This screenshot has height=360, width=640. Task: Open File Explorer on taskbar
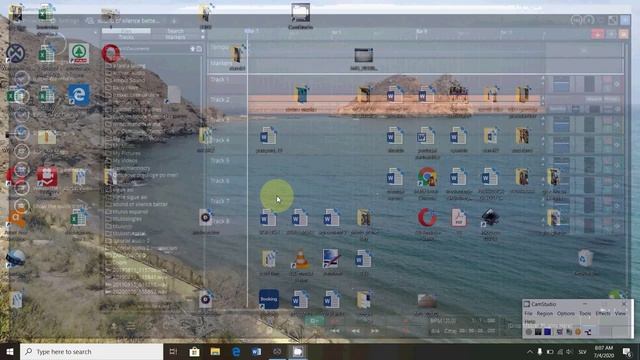(x=215, y=351)
